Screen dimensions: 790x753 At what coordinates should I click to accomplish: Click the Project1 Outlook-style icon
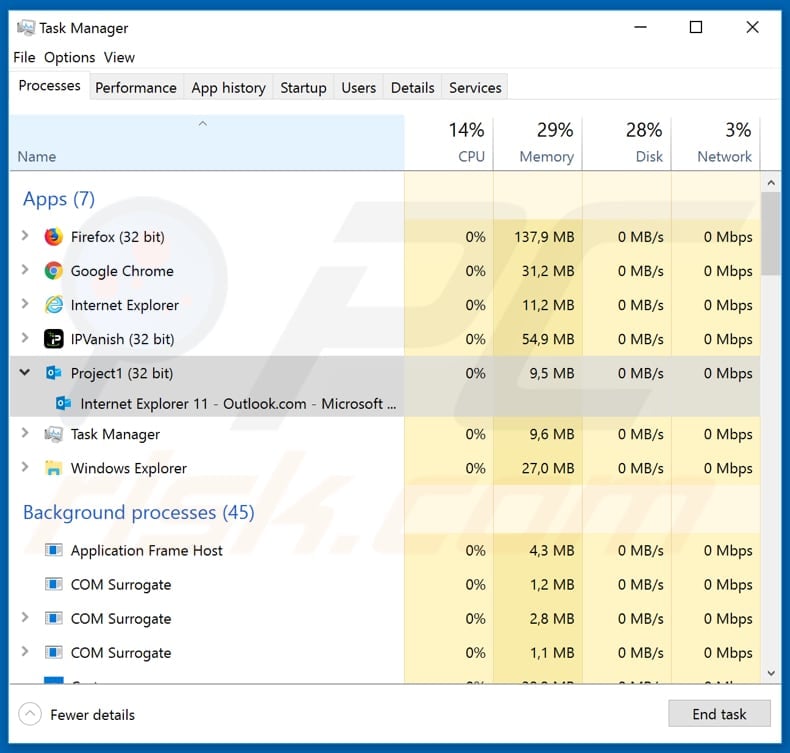click(53, 373)
